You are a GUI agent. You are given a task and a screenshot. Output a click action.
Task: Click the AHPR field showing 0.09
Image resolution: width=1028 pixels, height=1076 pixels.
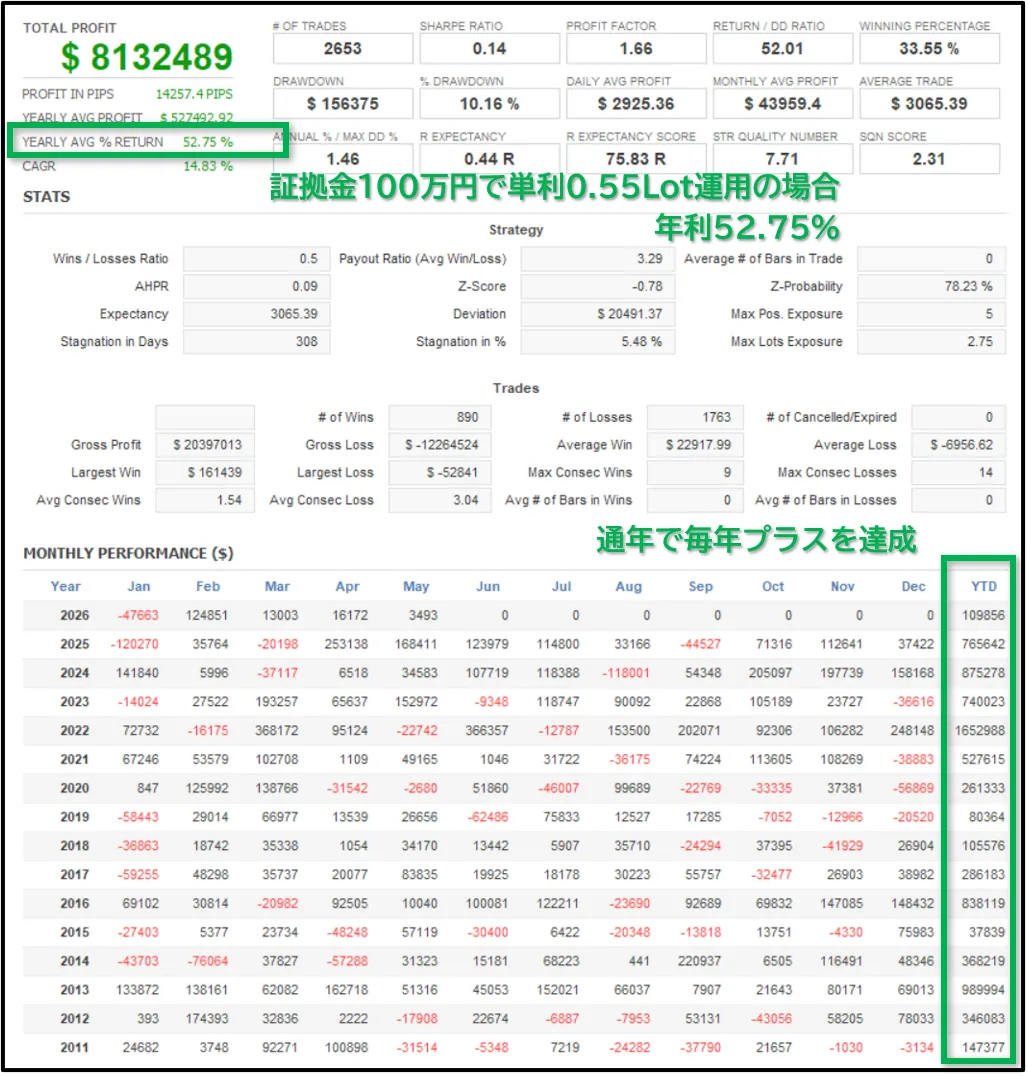(256, 287)
